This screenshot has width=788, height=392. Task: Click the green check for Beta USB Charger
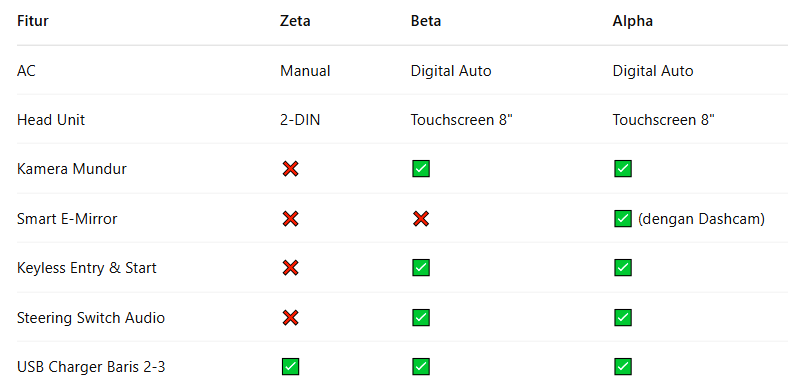(421, 367)
